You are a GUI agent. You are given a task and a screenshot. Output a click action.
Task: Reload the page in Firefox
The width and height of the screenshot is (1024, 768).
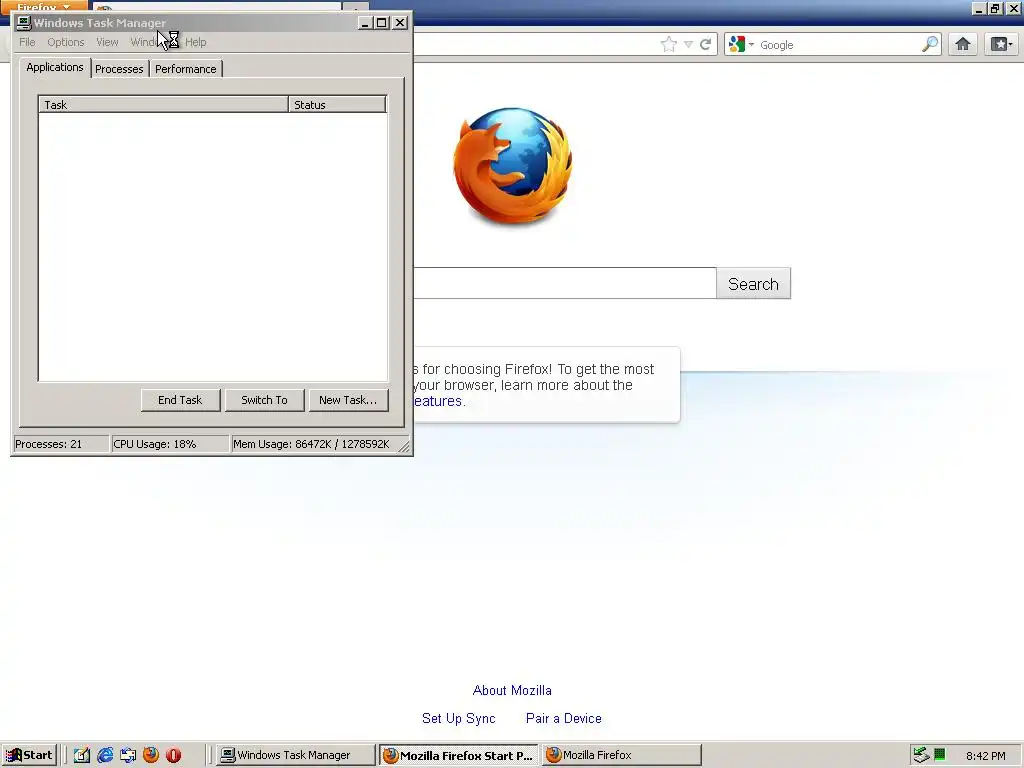[705, 44]
